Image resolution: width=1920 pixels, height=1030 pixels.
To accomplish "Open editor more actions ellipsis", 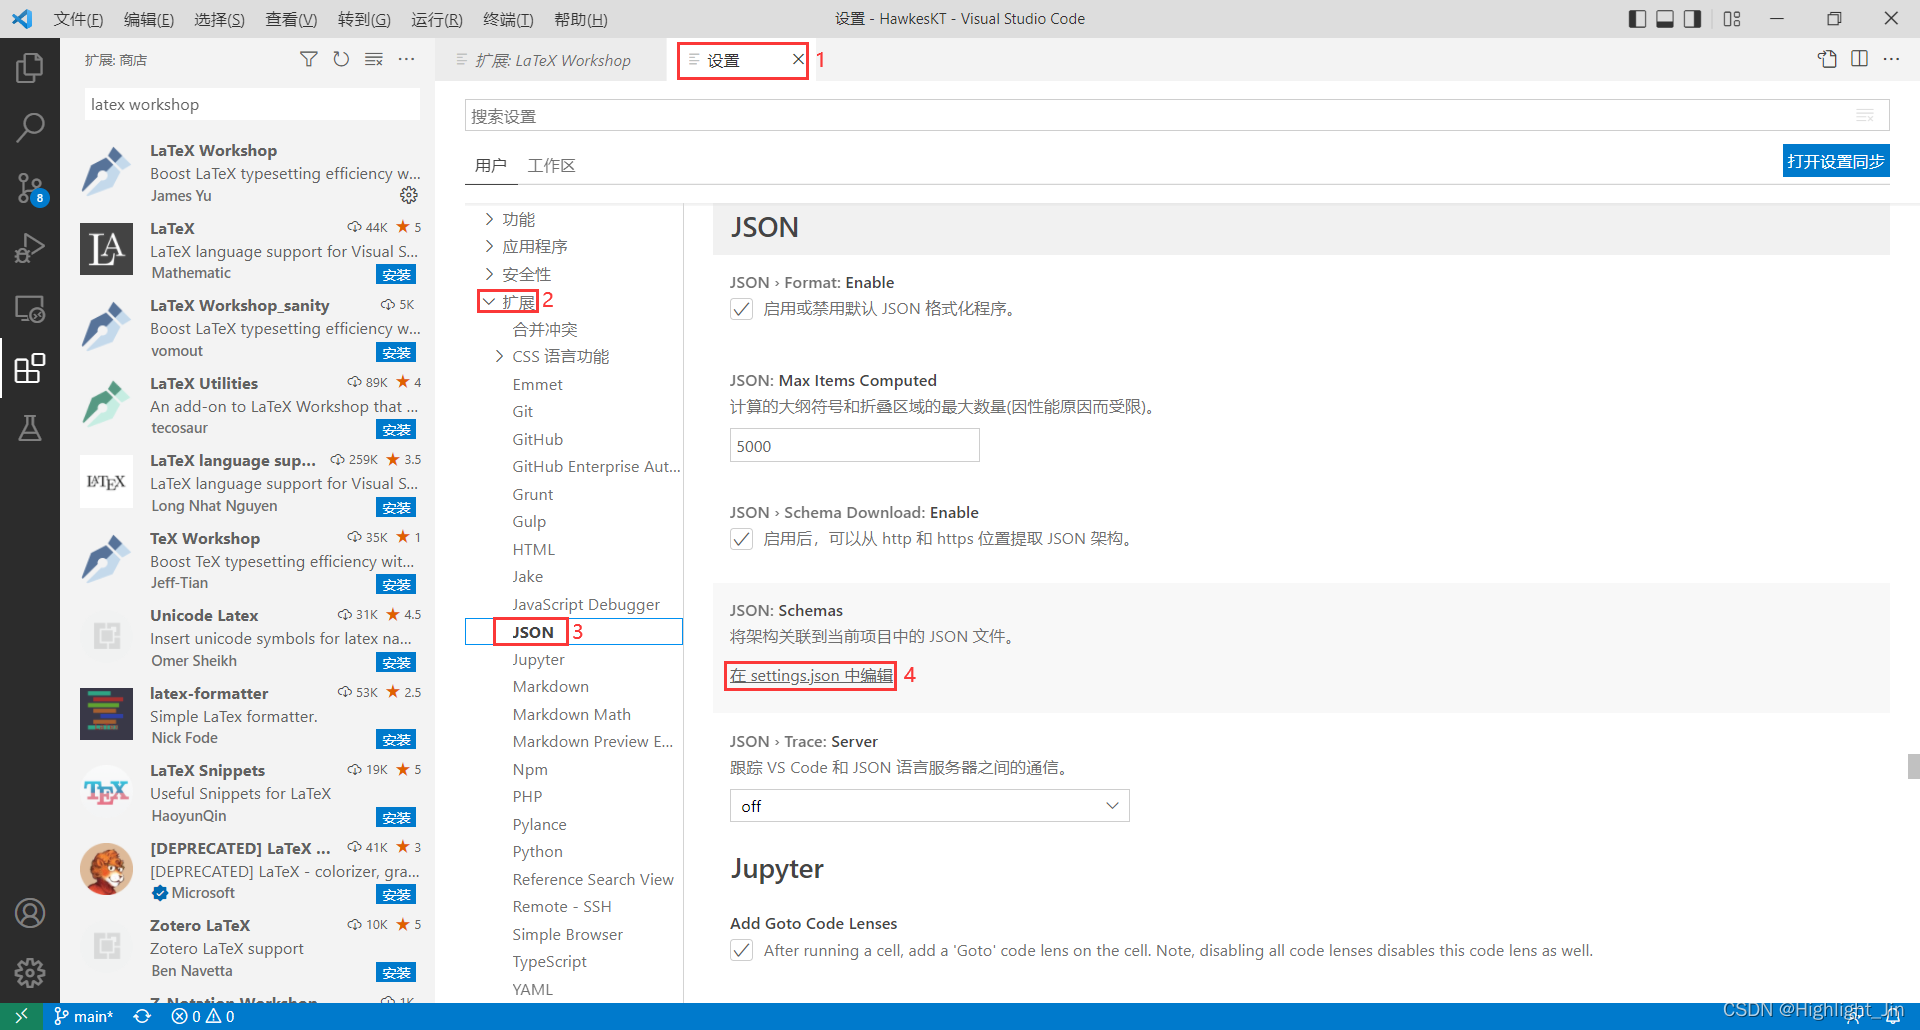I will click(x=1891, y=59).
